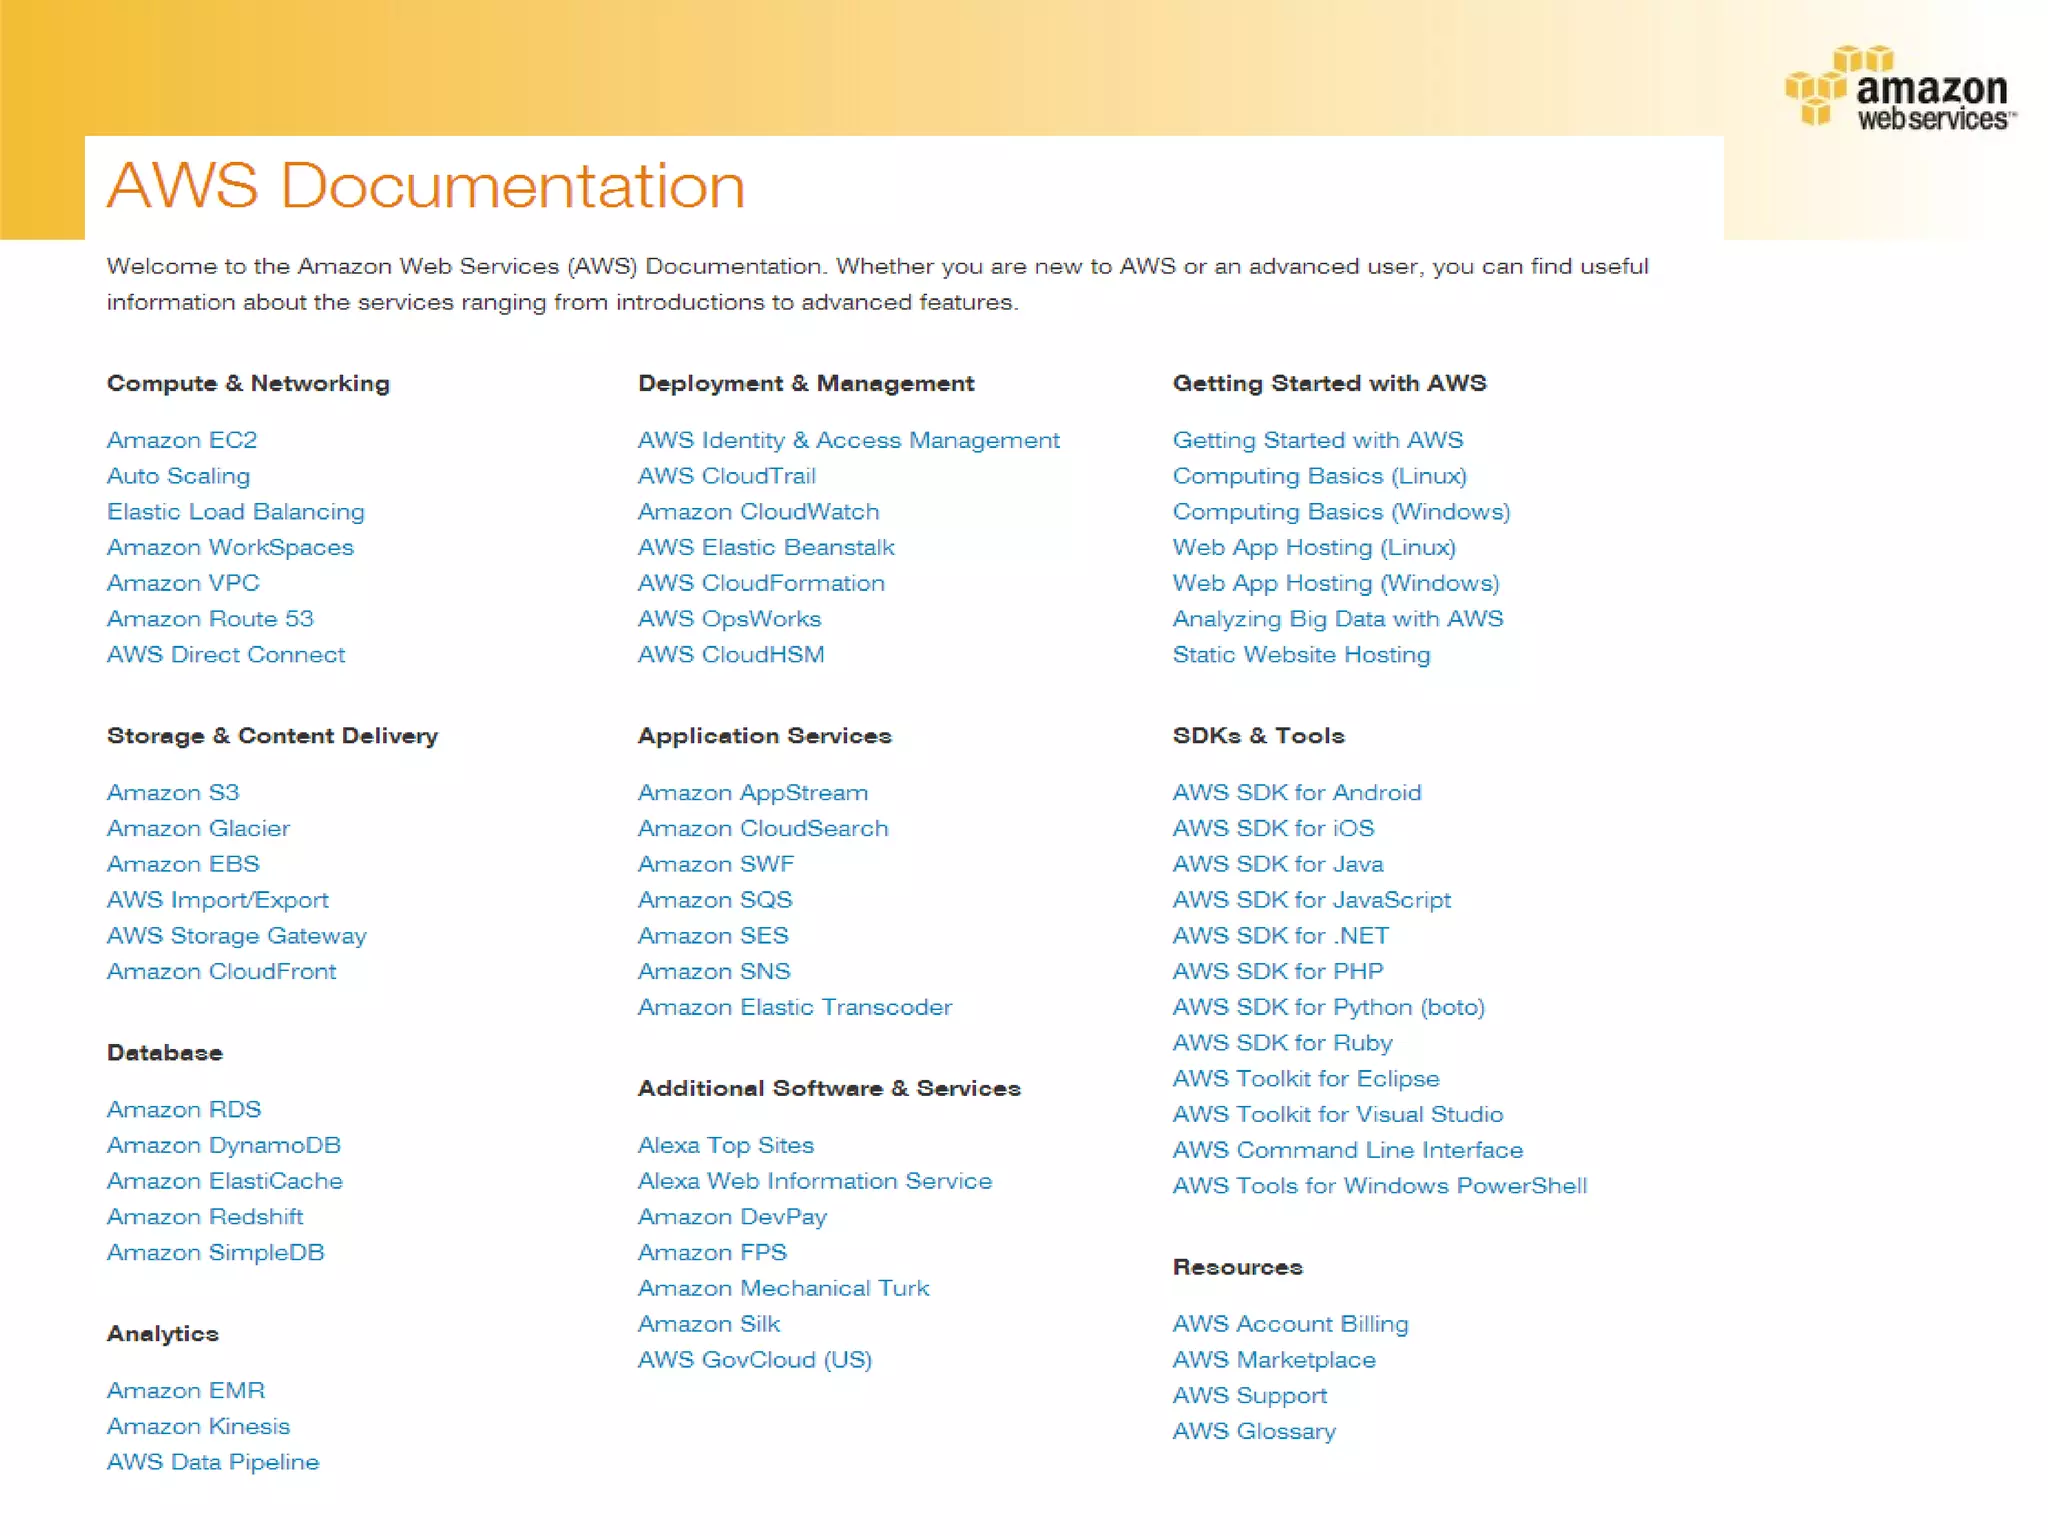This screenshot has width=2048, height=1536.
Task: Go to AWS Command Line Interface docs
Action: 1347,1150
